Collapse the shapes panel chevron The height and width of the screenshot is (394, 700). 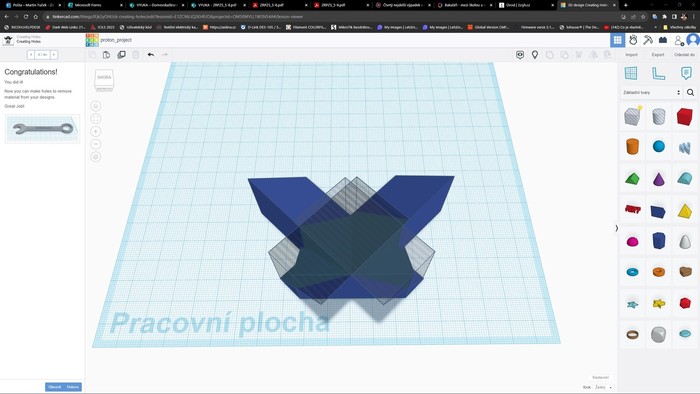(617, 228)
